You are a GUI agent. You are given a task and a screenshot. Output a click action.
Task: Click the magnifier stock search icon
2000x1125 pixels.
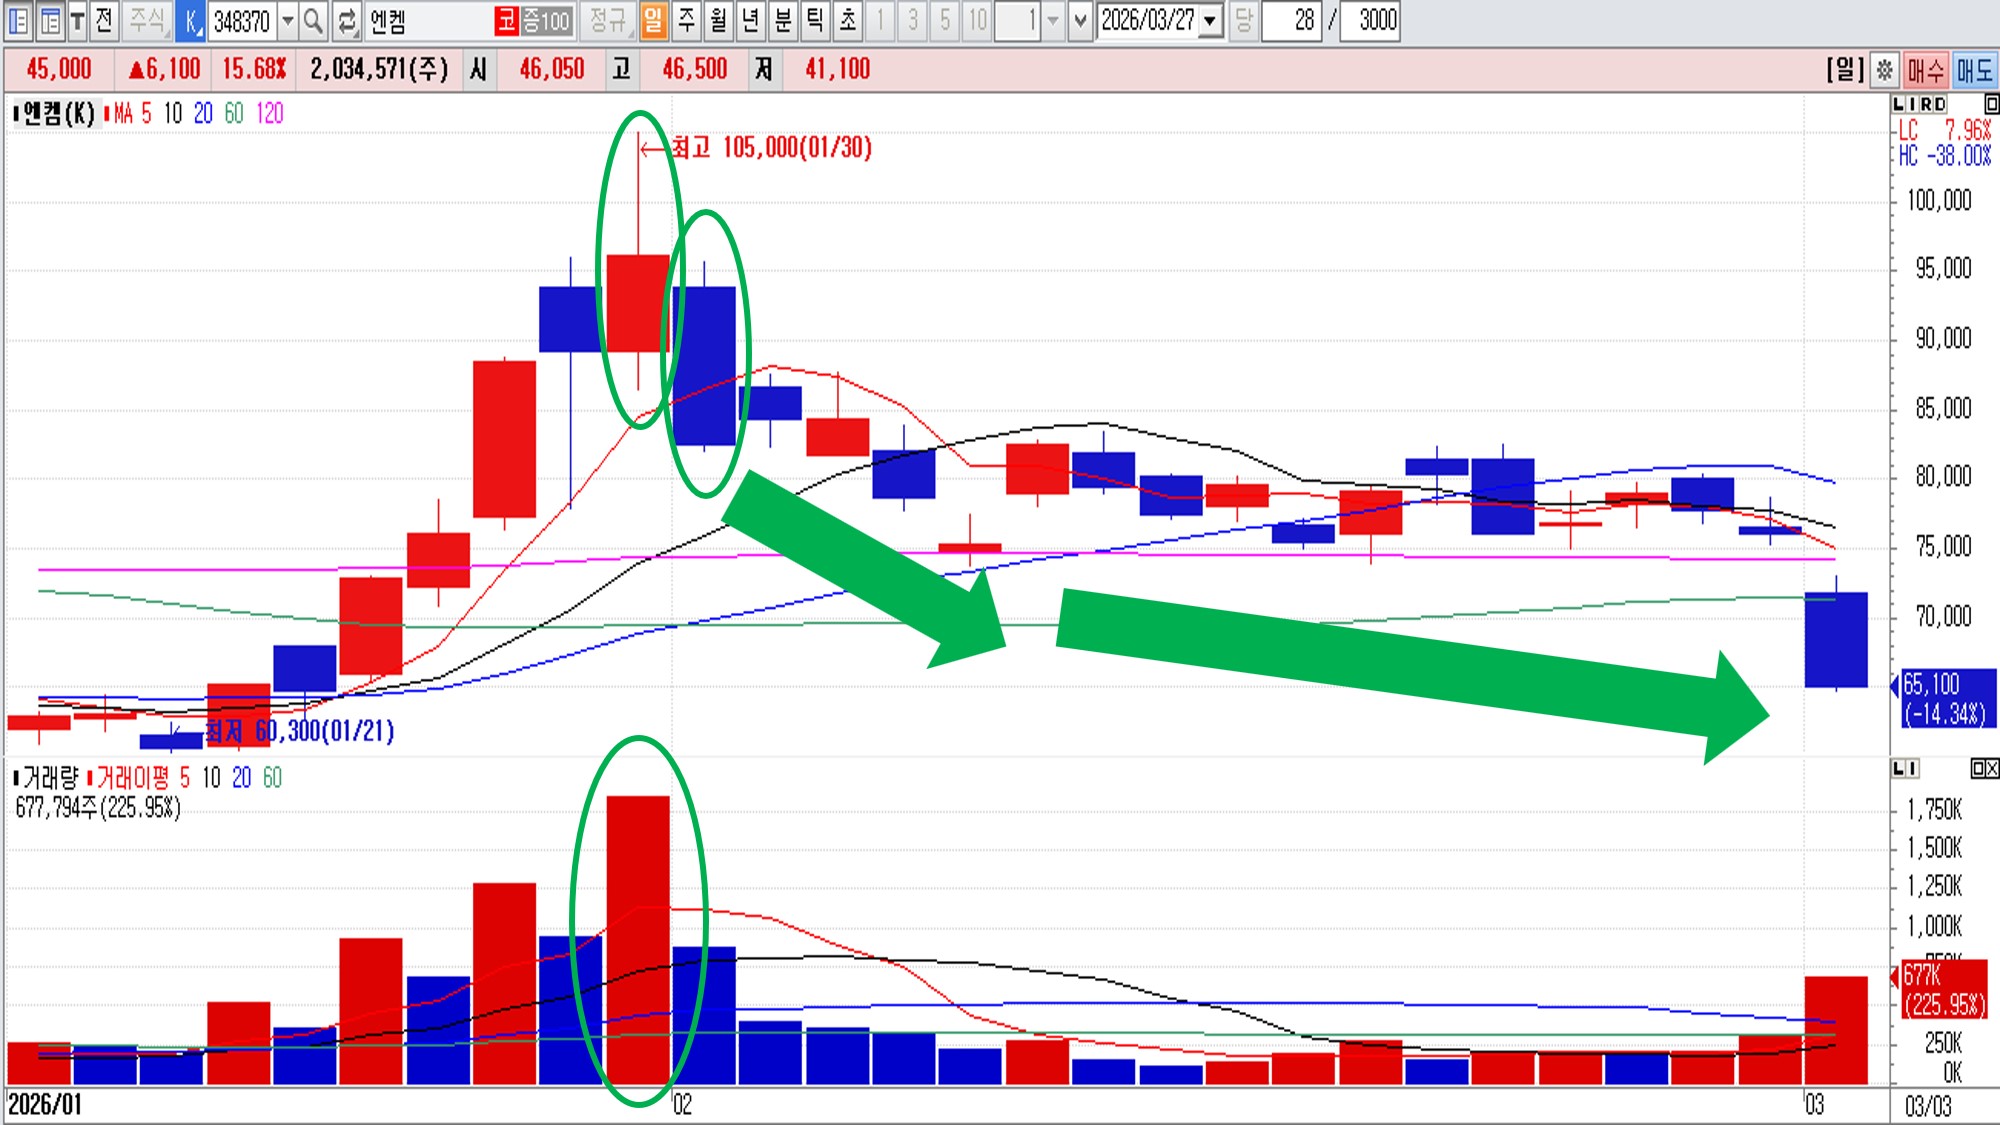(x=313, y=20)
